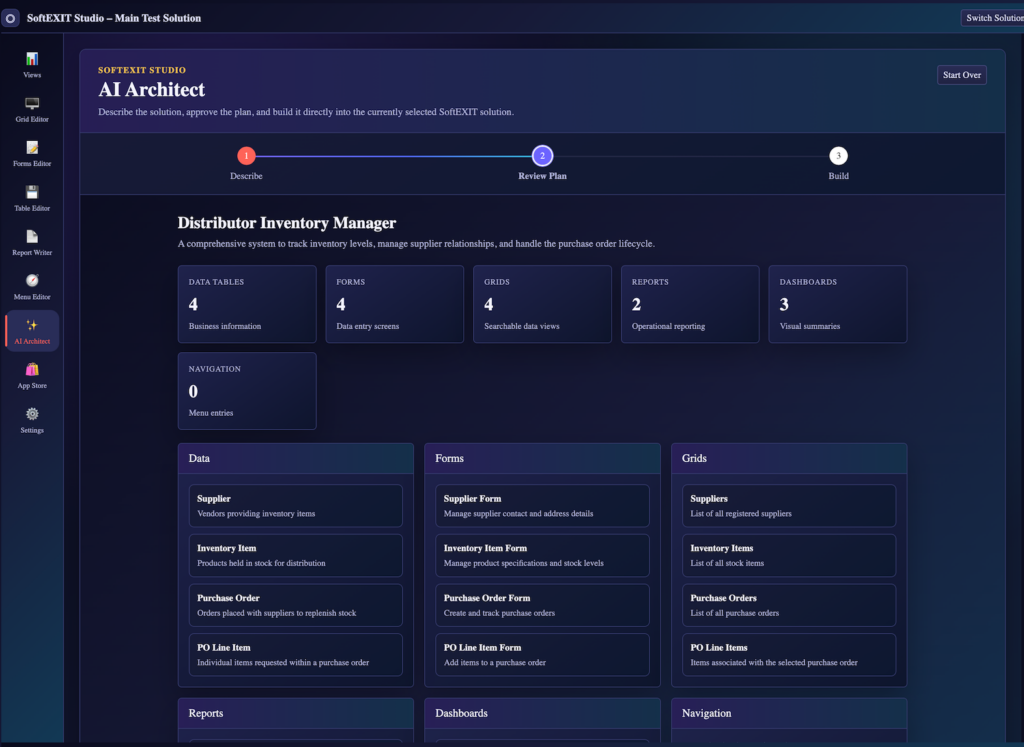Open the PO Line Item Form entry

coord(542,655)
